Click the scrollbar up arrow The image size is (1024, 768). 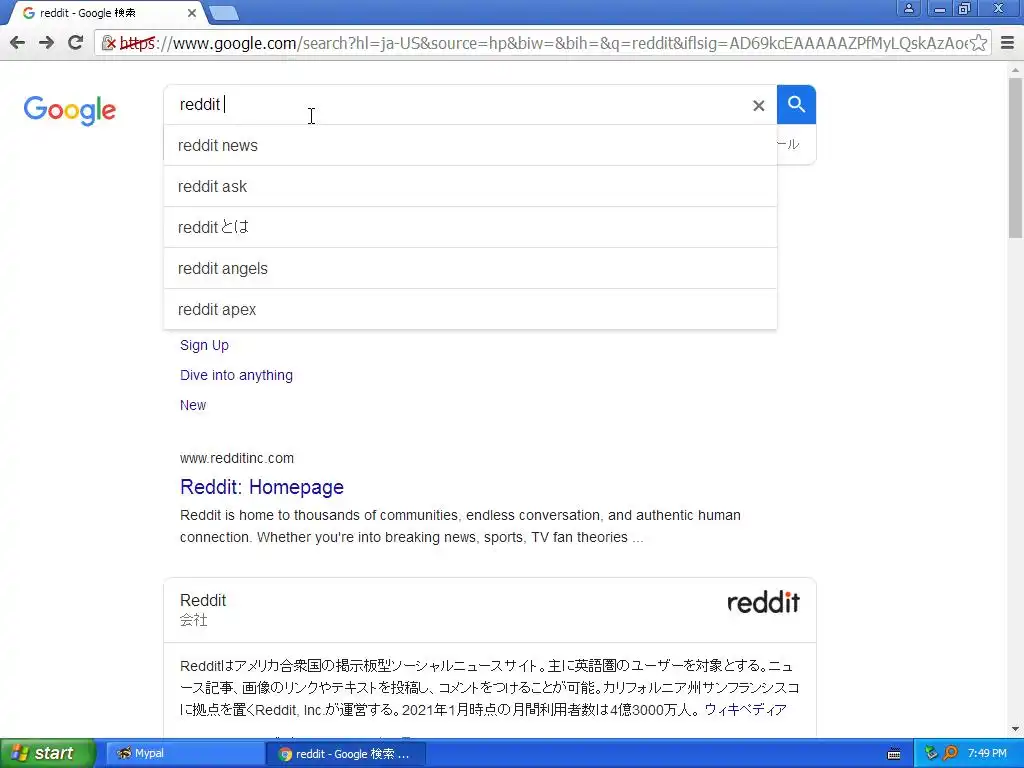(x=1016, y=69)
